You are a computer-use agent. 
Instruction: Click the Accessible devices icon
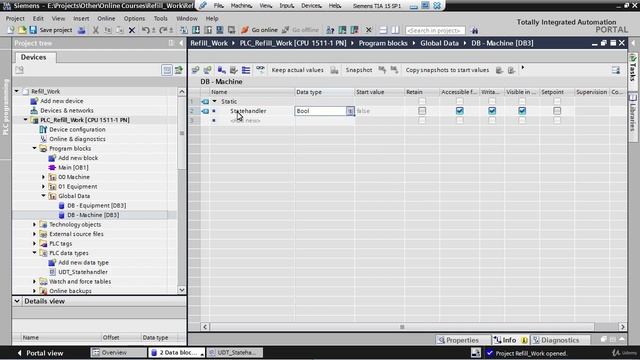(x=330, y=30)
